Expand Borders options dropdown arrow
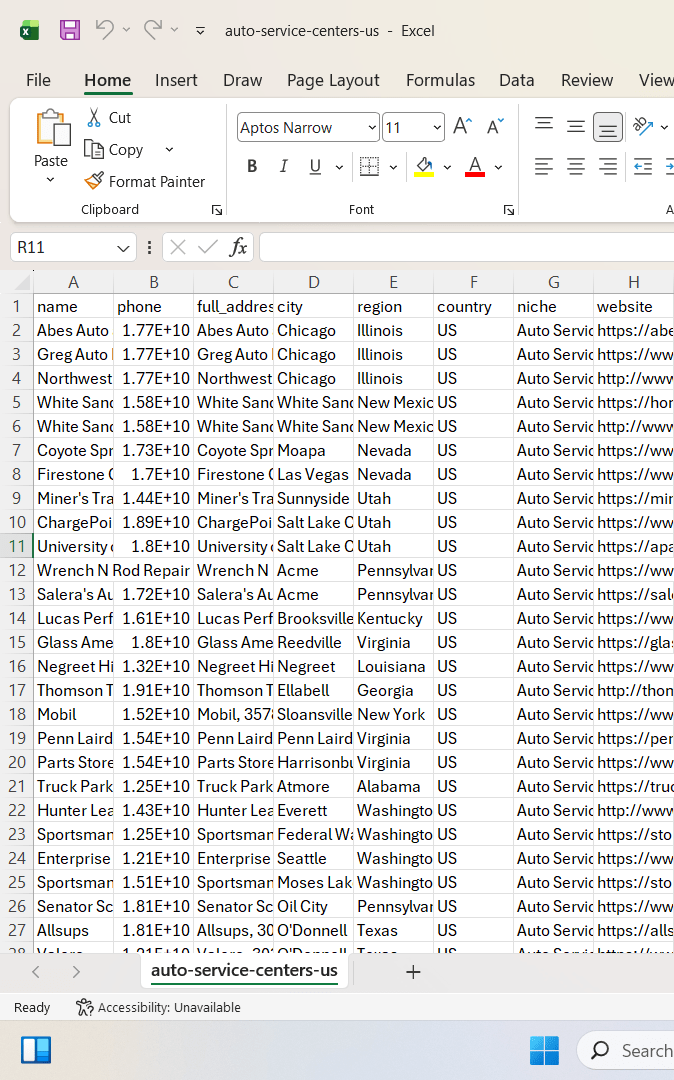 click(393, 167)
